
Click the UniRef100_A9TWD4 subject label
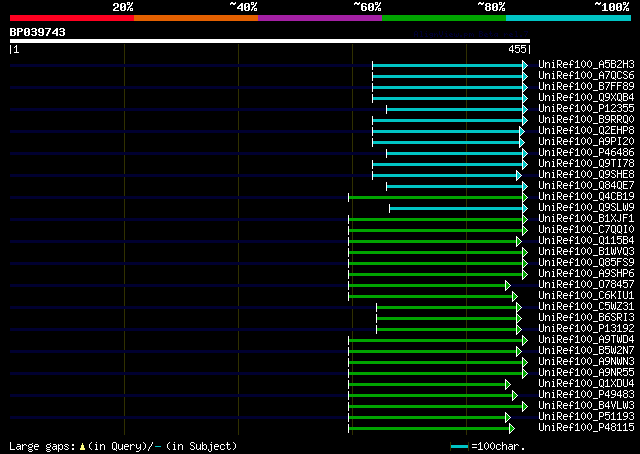pos(586,340)
